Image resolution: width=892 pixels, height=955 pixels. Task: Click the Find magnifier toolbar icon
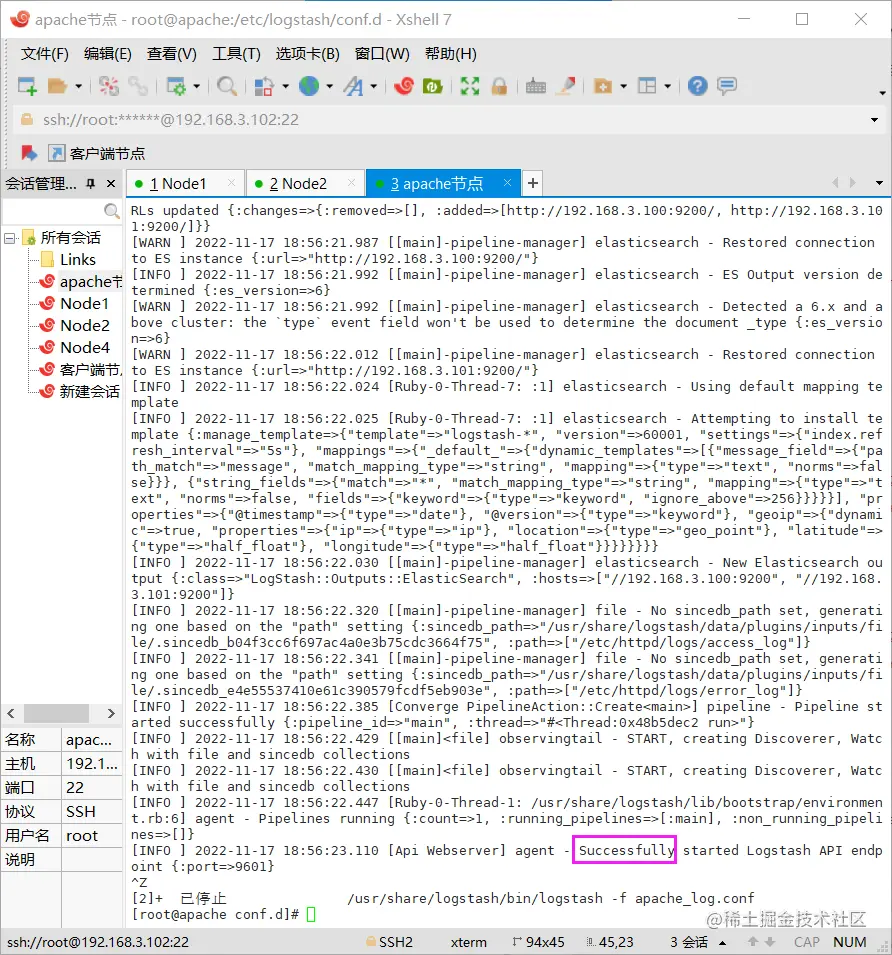[227, 86]
